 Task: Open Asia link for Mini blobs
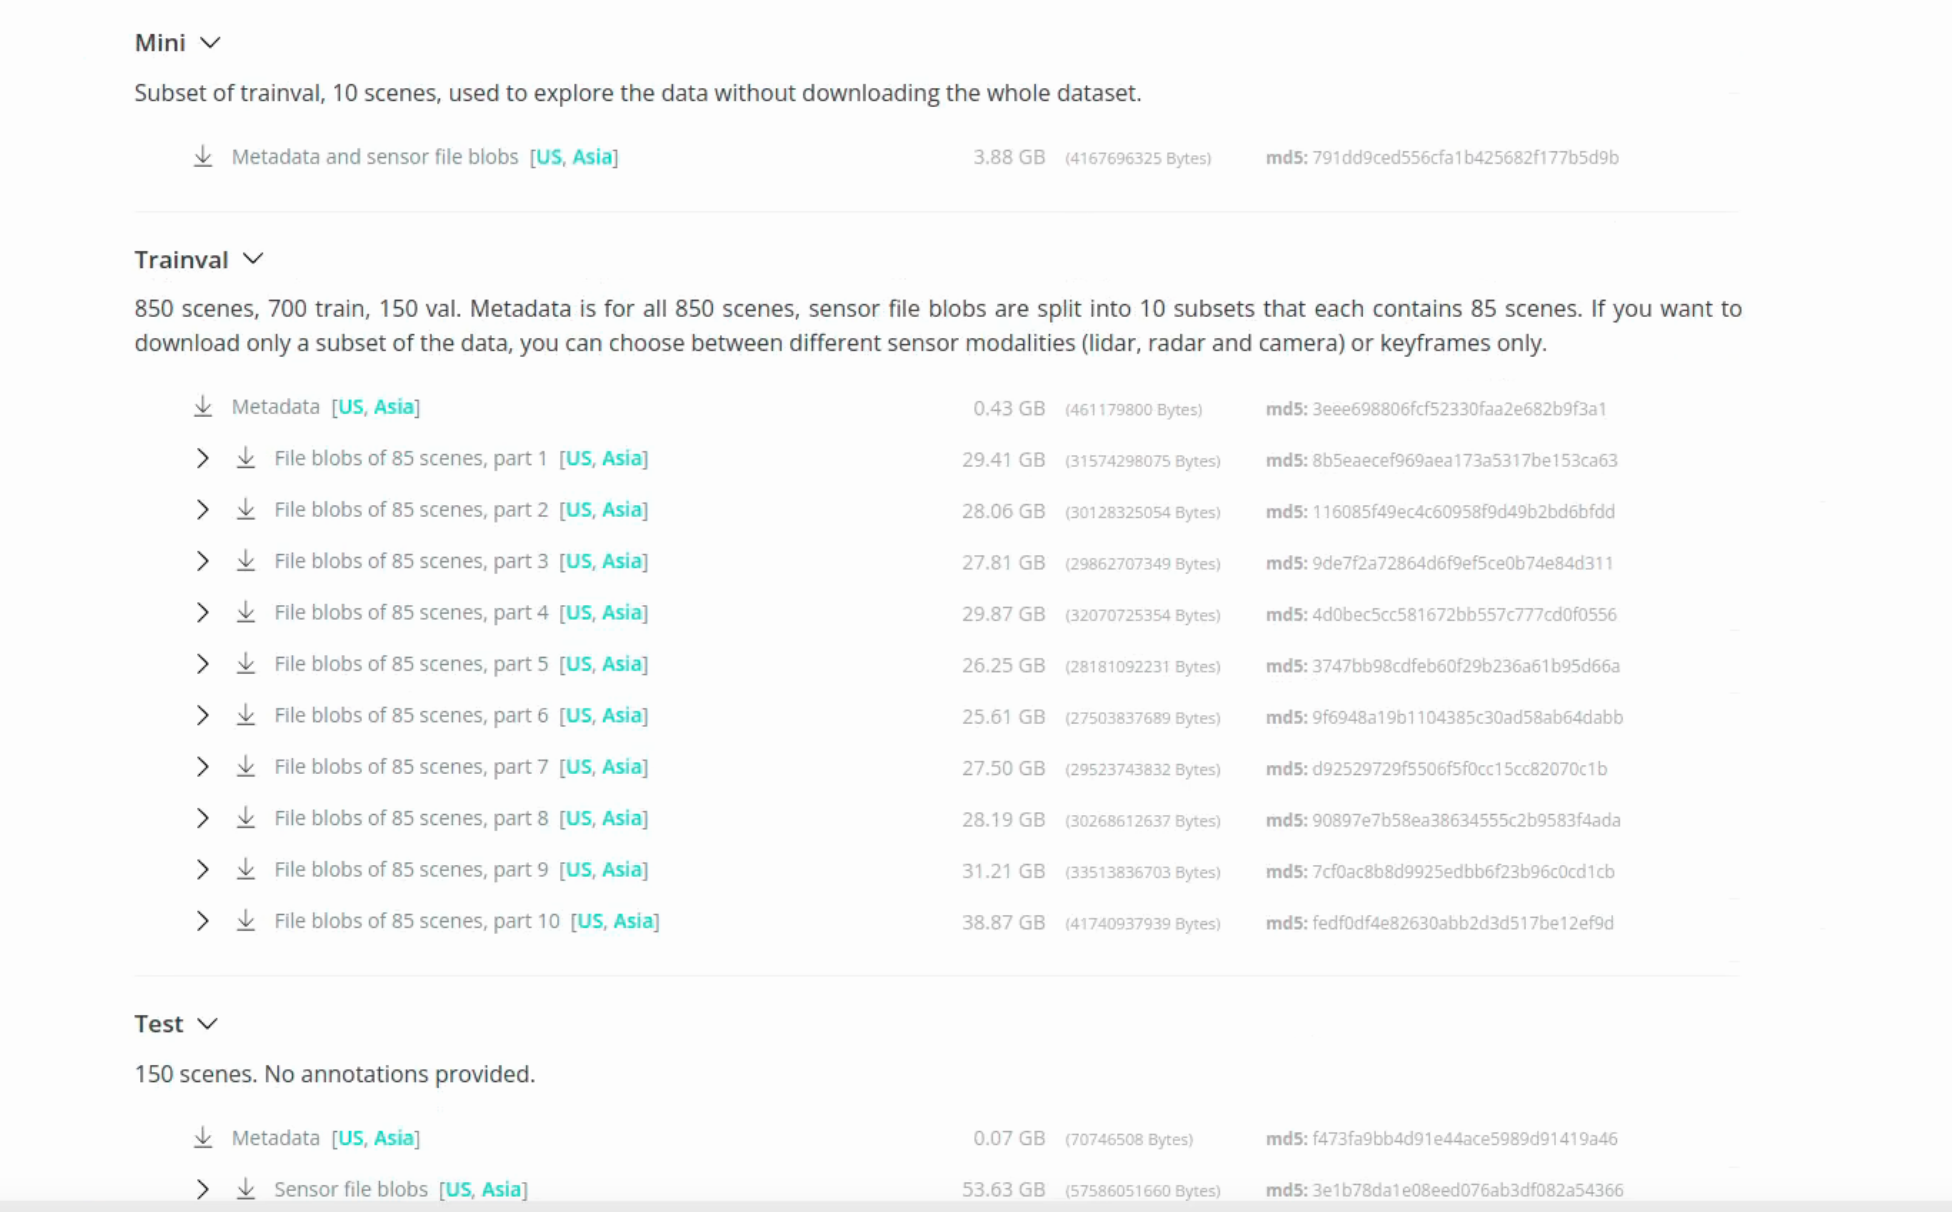coord(592,157)
